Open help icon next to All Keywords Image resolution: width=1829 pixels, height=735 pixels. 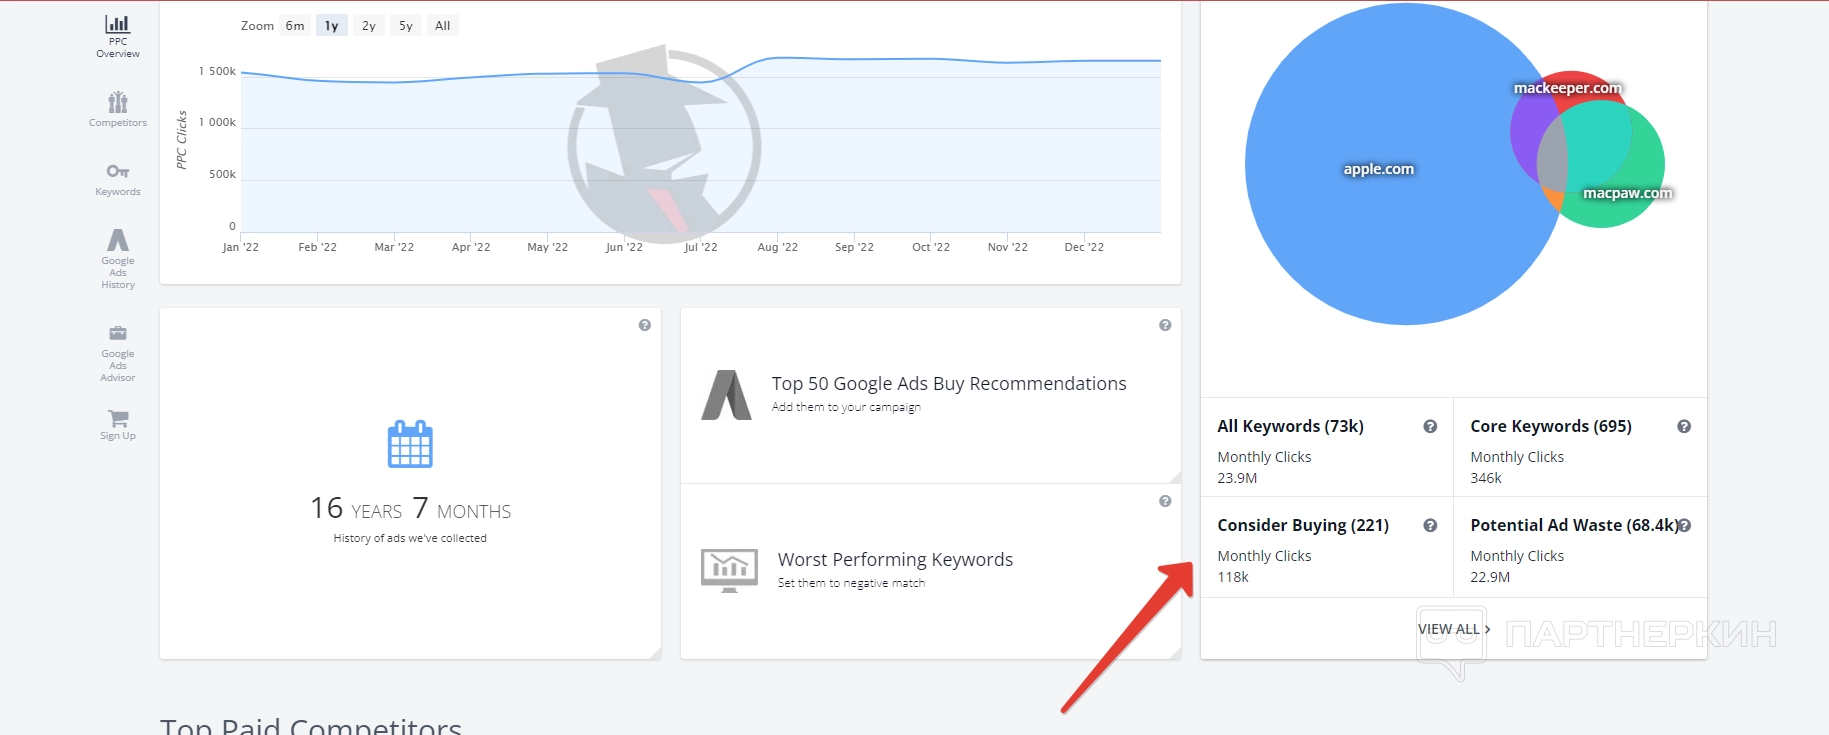point(1430,427)
